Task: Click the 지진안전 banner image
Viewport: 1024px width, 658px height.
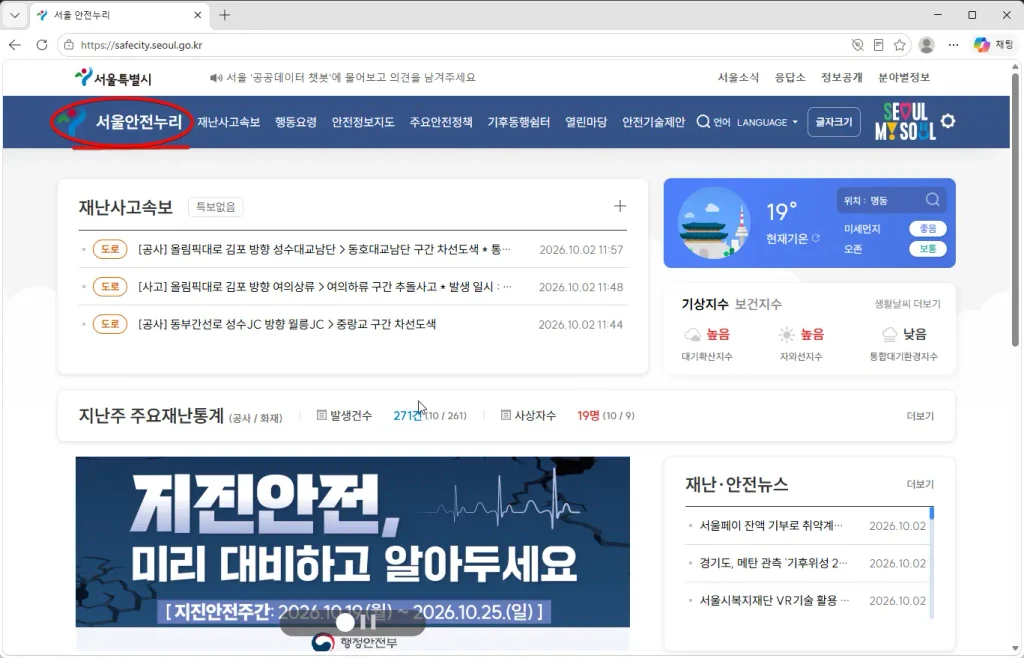Action: click(x=353, y=554)
